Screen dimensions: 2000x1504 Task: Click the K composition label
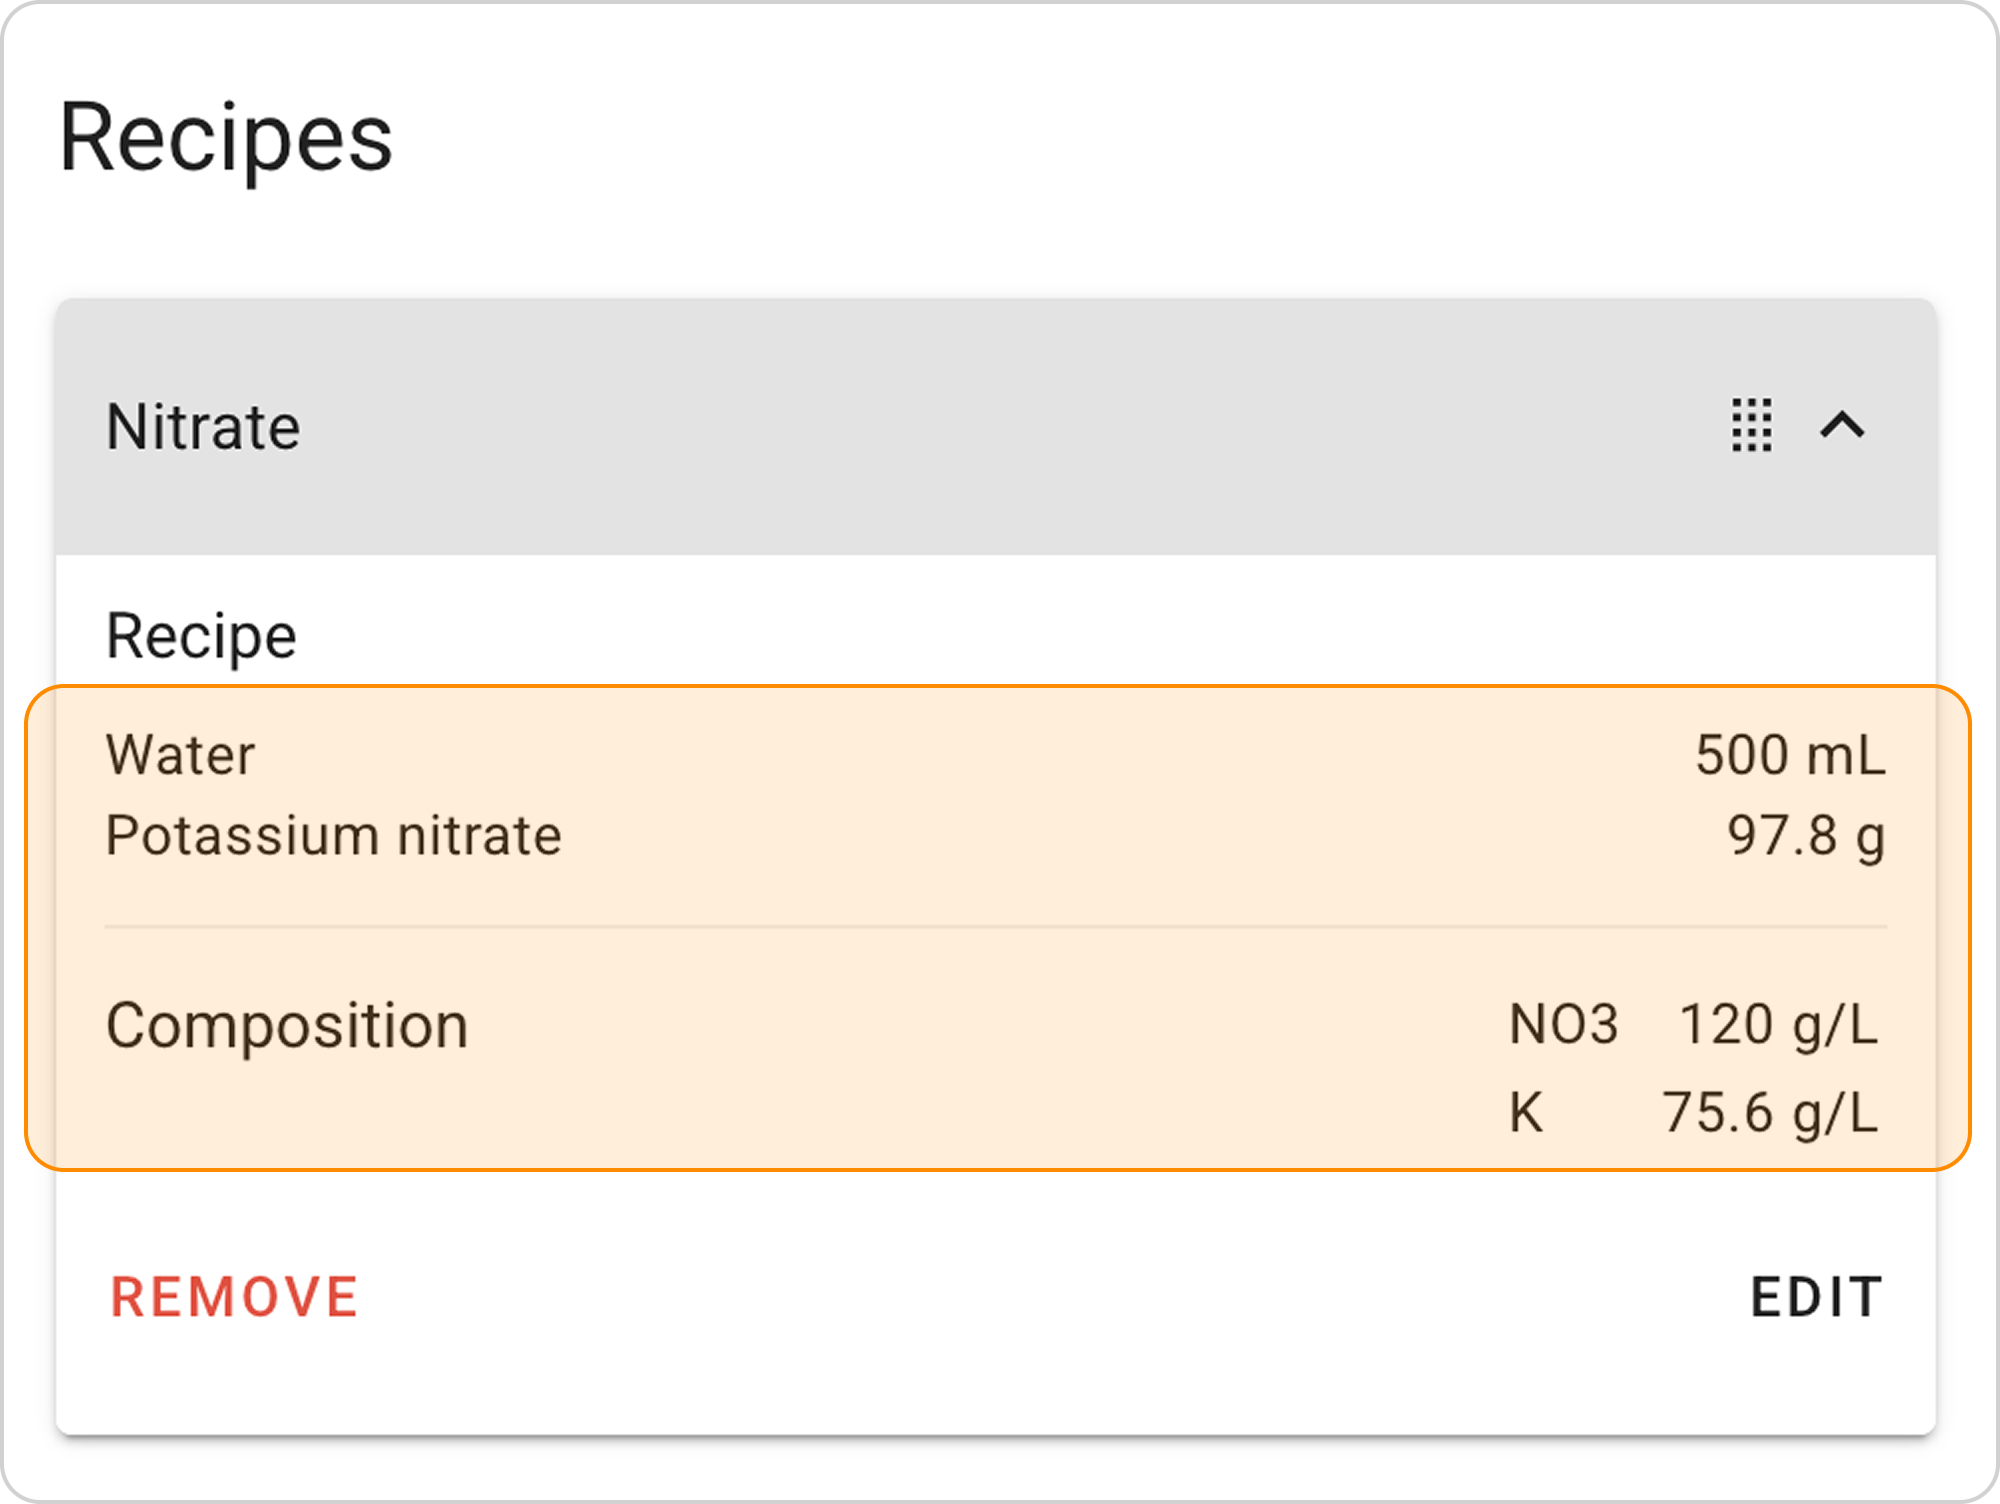(x=1526, y=1113)
